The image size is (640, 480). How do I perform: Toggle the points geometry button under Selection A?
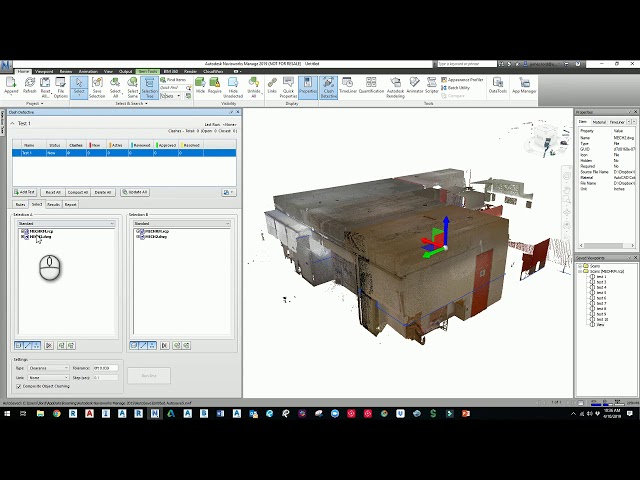[36, 346]
